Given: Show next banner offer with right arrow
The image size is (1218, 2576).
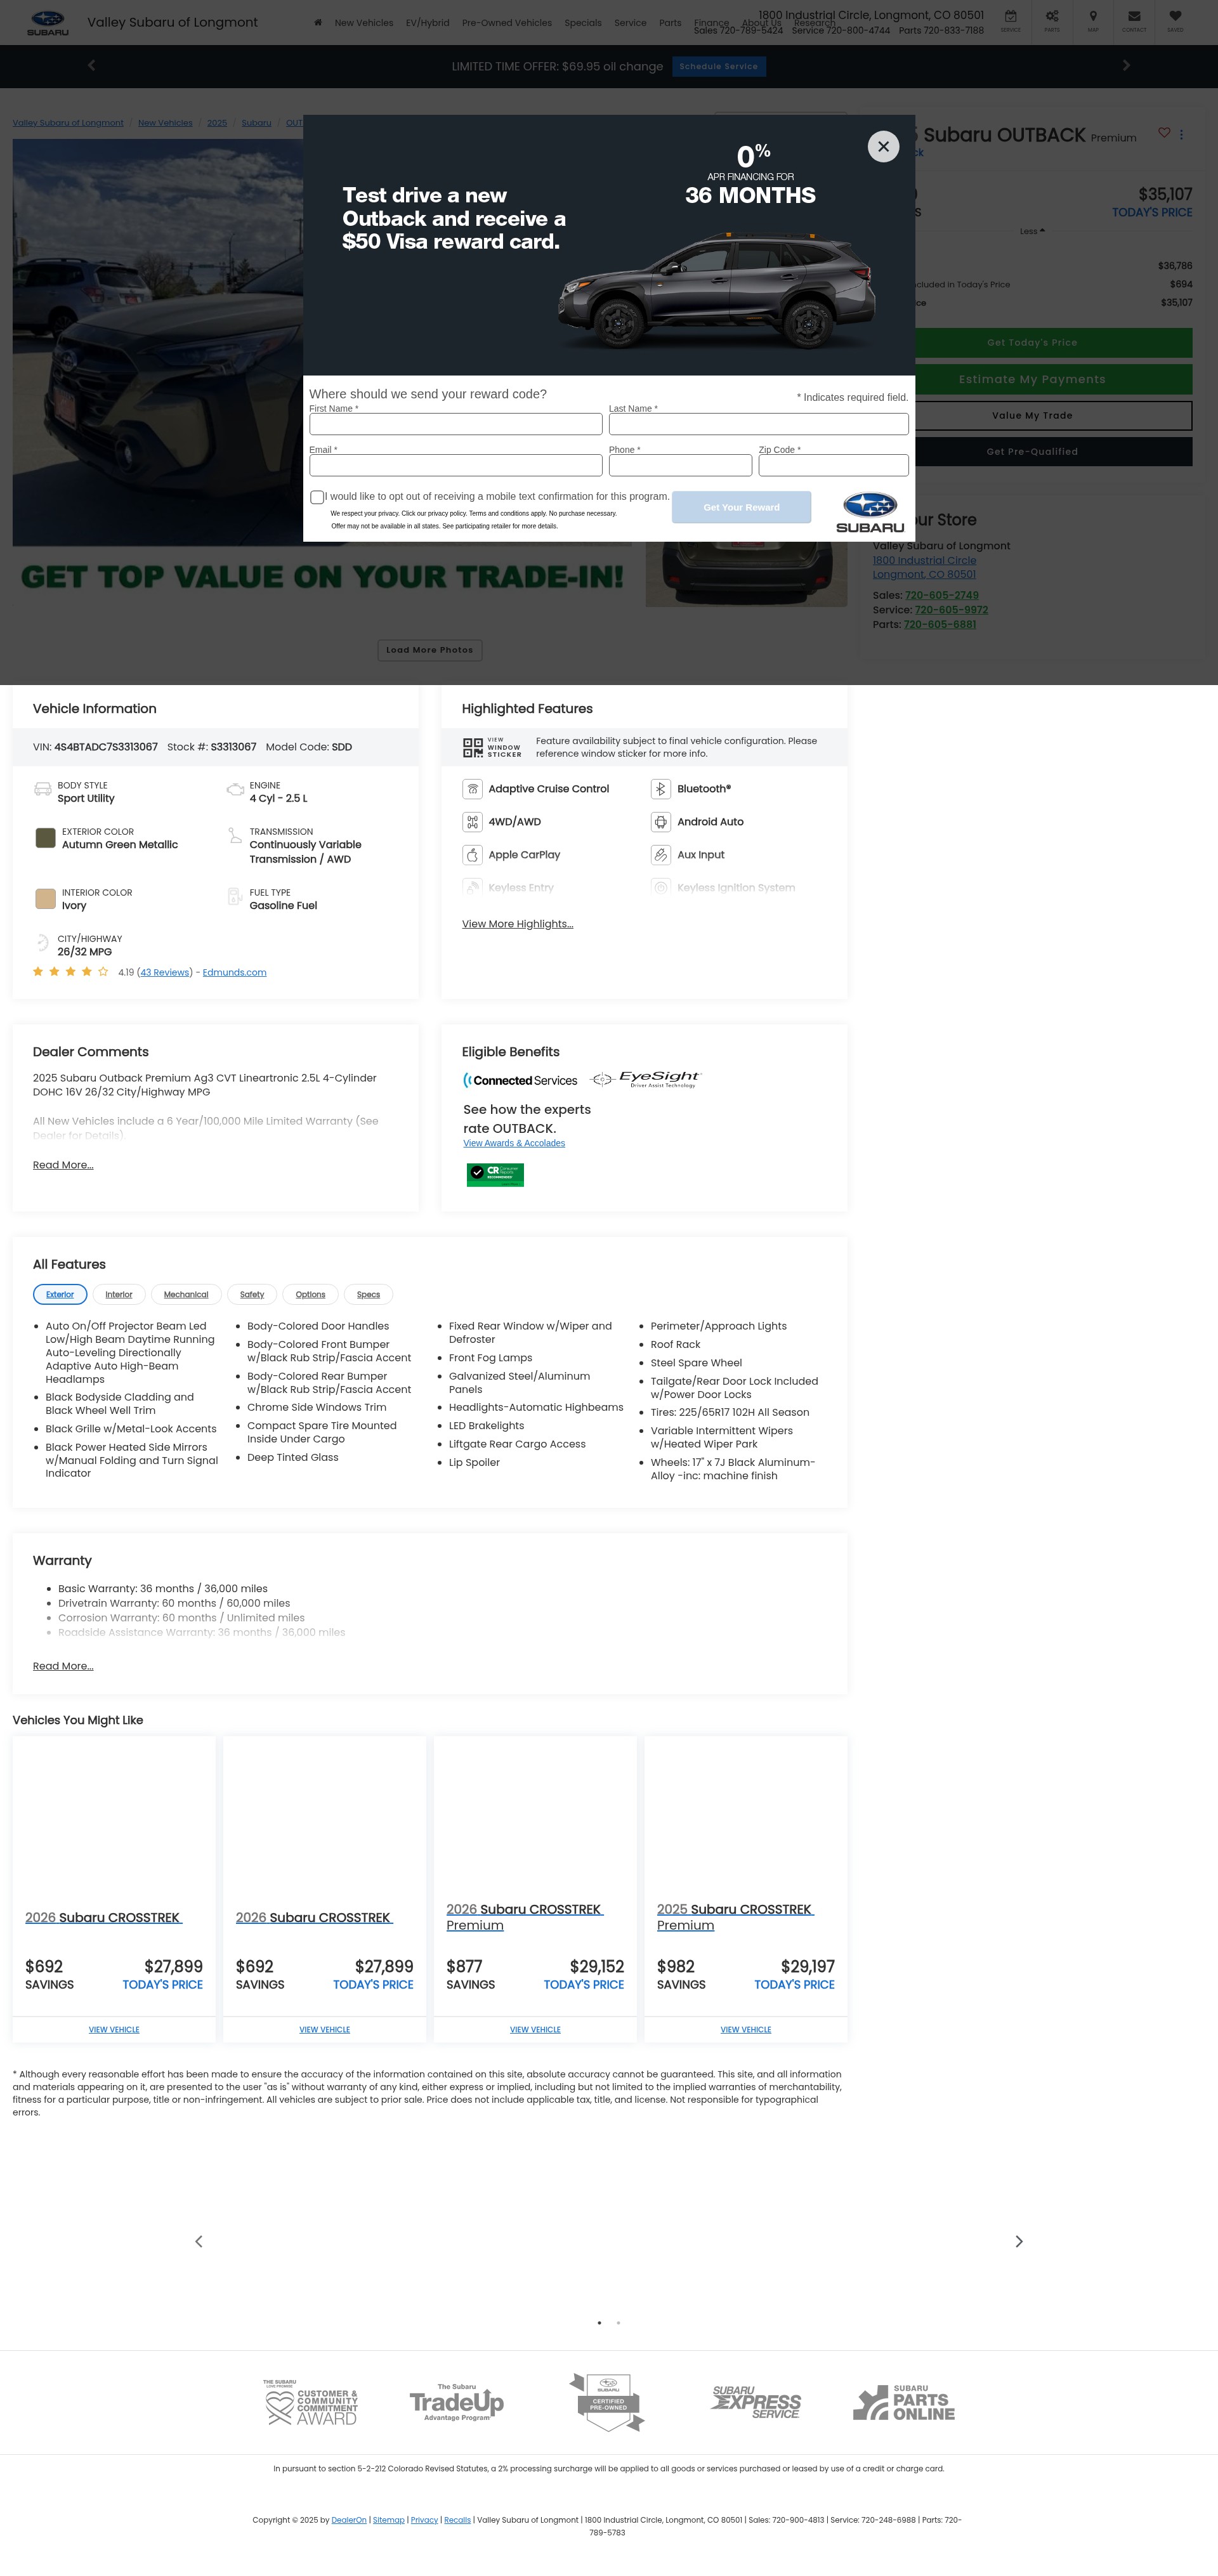Looking at the screenshot, I should click(x=1126, y=65).
